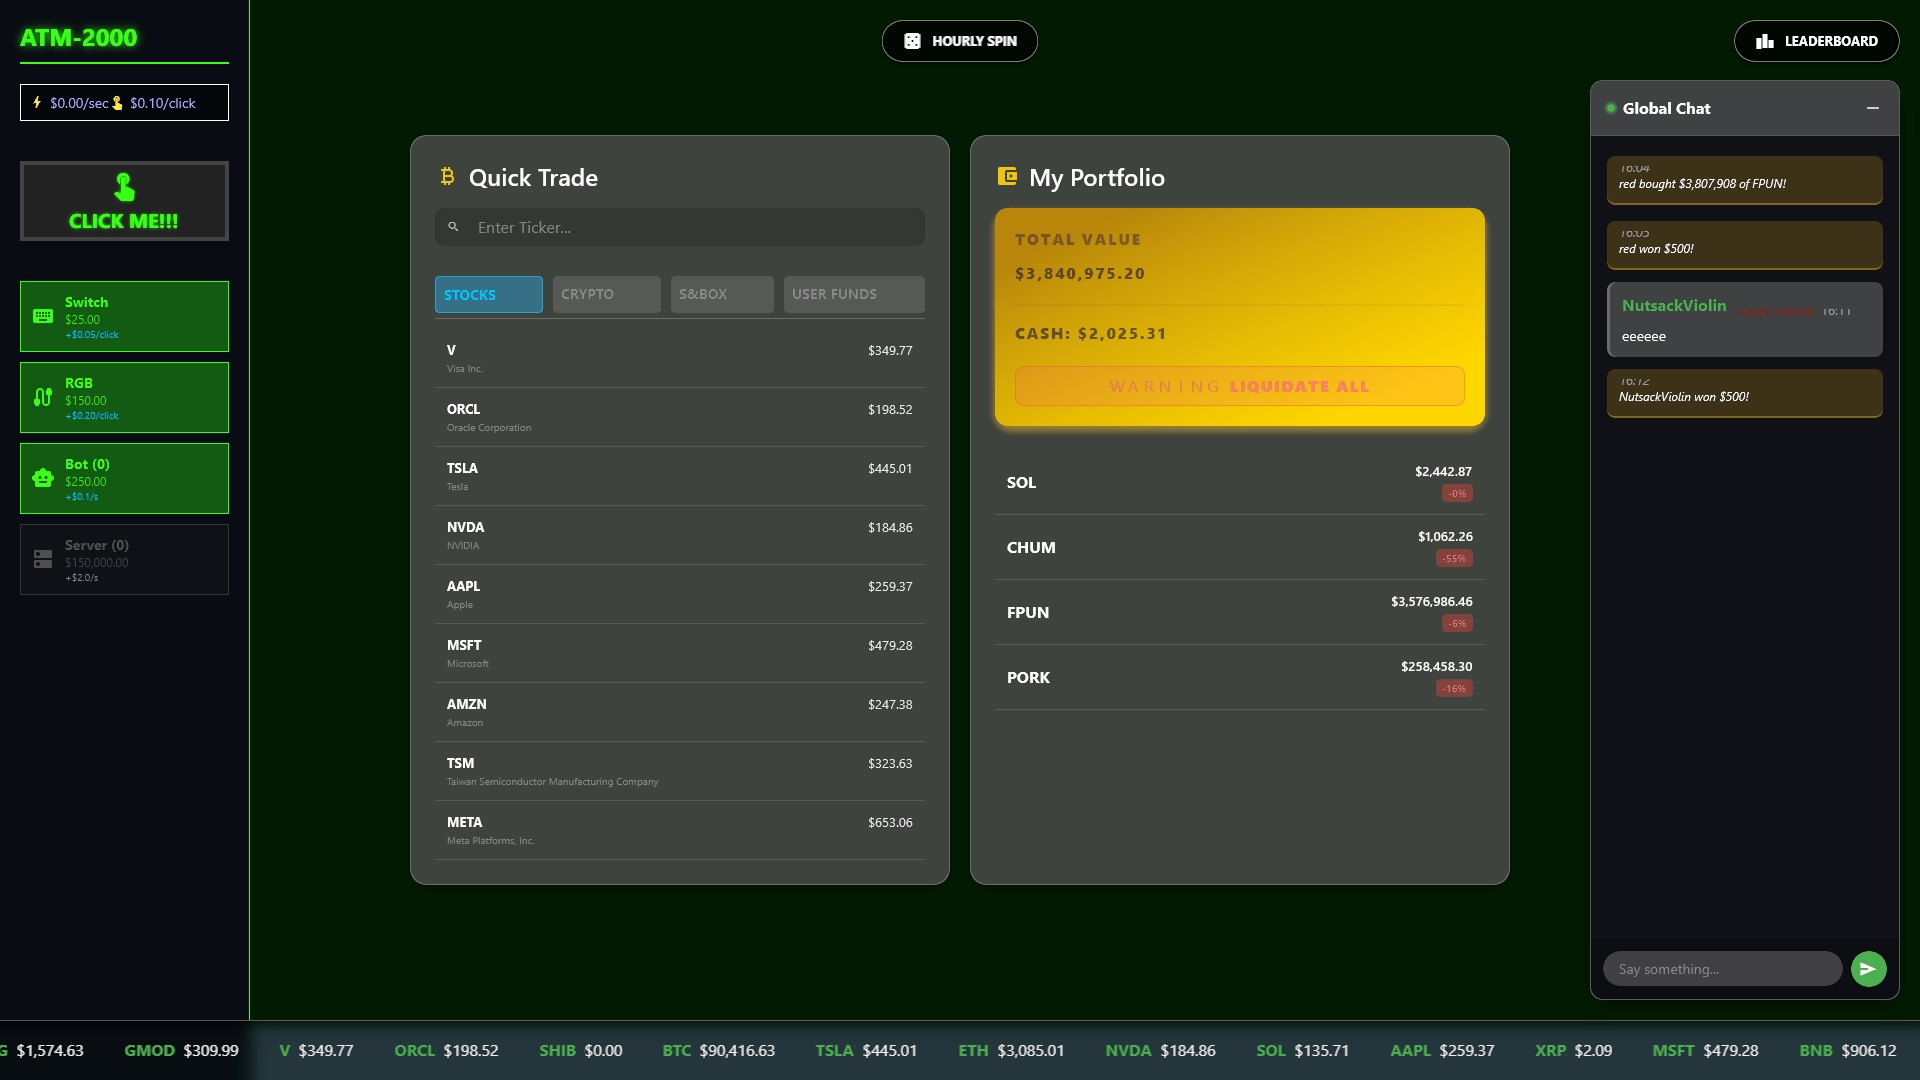Click the Server upgrade icon

43,560
